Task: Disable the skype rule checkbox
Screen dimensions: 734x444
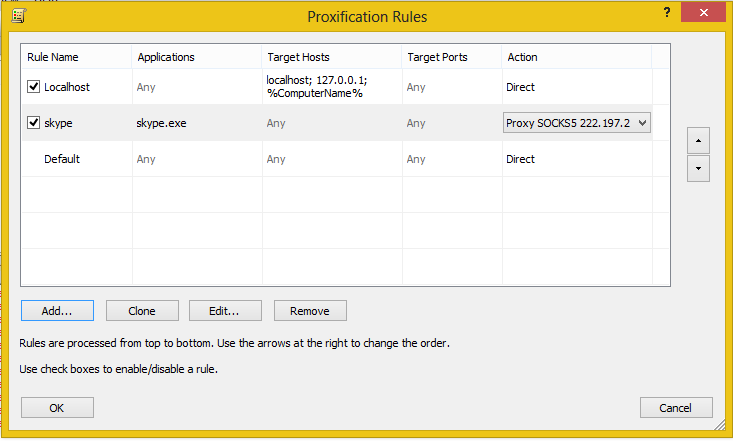Action: (x=34, y=123)
